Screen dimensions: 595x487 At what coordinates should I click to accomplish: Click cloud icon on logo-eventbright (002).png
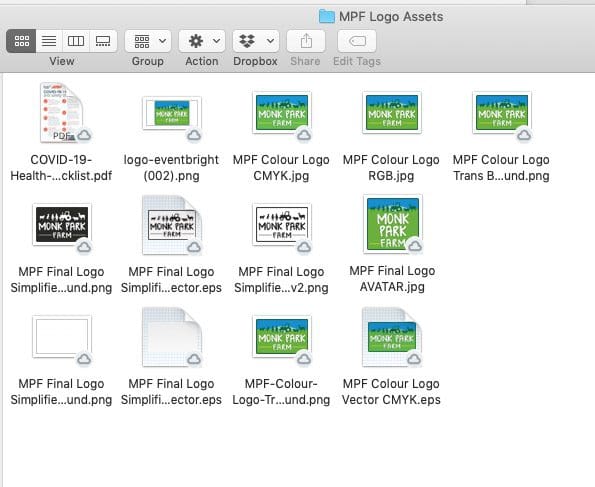coord(194,135)
